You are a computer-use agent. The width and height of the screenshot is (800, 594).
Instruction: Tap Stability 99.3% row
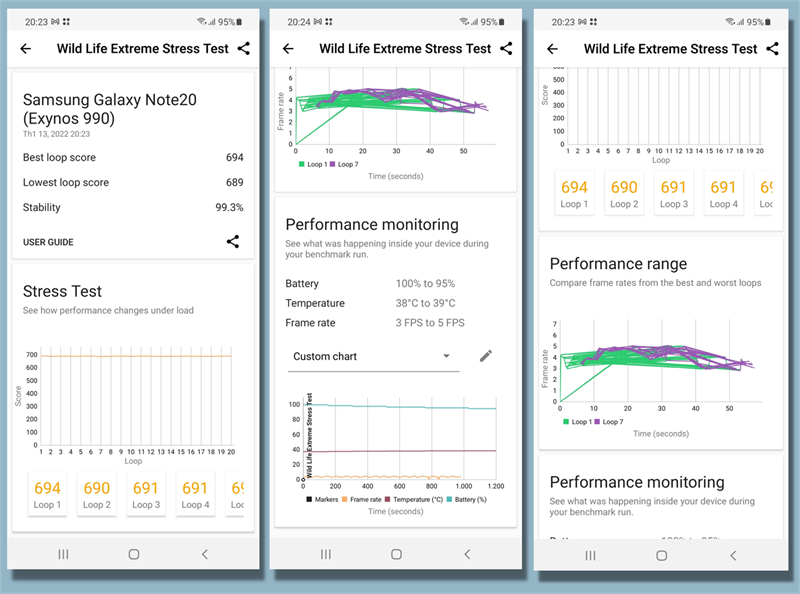[x=133, y=207]
